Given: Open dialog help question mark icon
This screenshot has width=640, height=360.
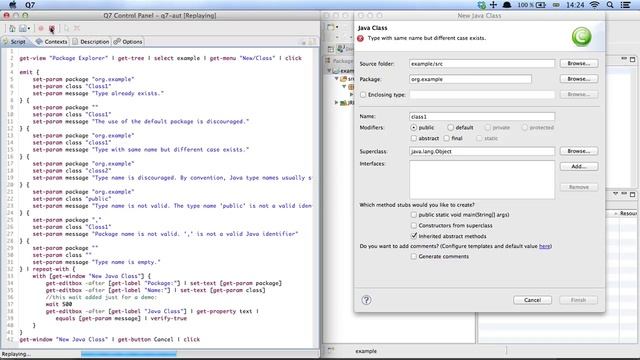Looking at the screenshot, I should pos(366,300).
